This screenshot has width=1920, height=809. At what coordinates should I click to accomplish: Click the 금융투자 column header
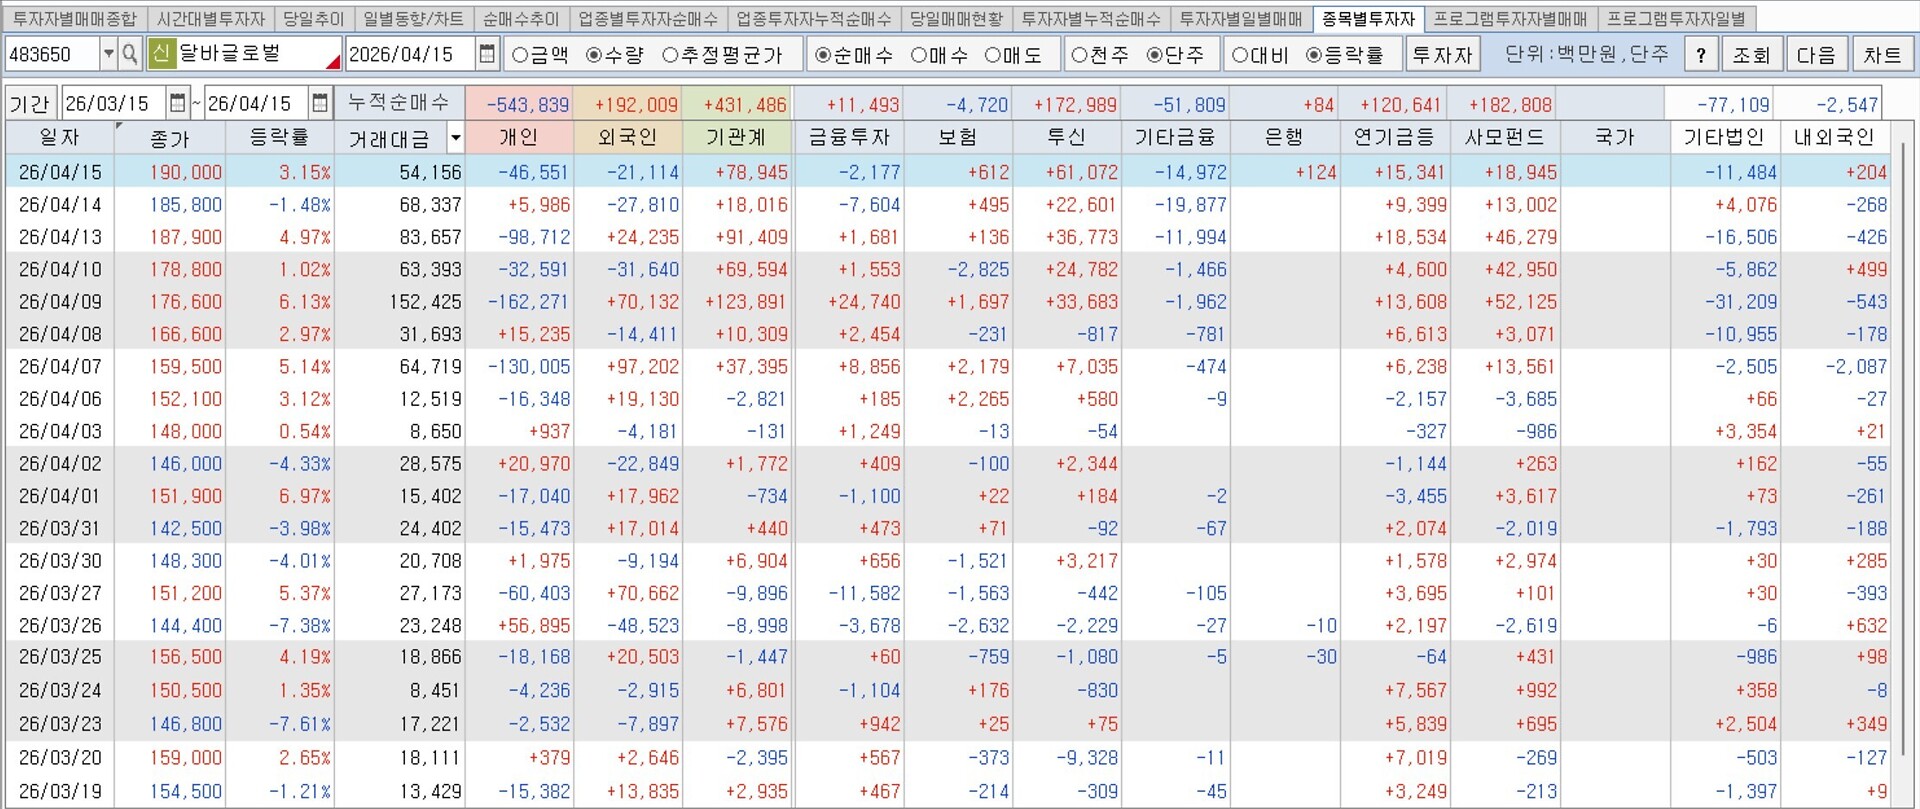(x=848, y=138)
